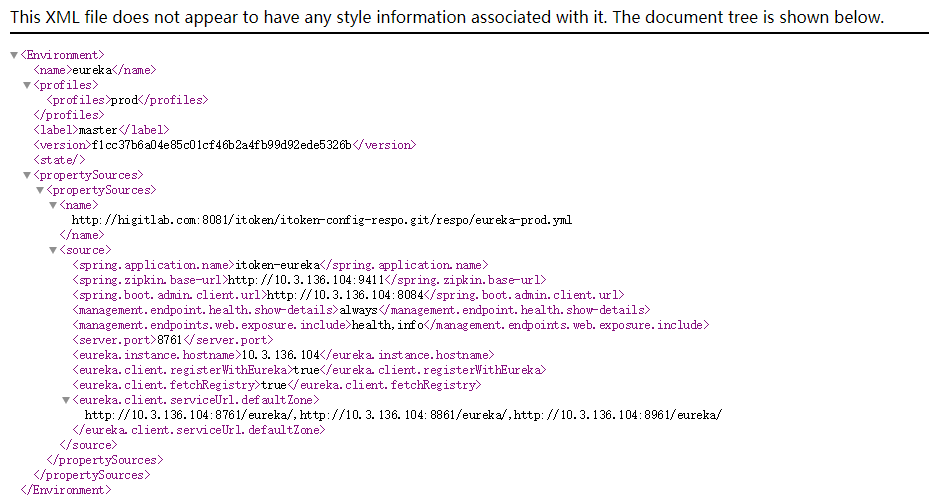Viewport: 929px width, 502px height.
Task: Click the fetchRegistry opening tag
Action: click(x=166, y=385)
